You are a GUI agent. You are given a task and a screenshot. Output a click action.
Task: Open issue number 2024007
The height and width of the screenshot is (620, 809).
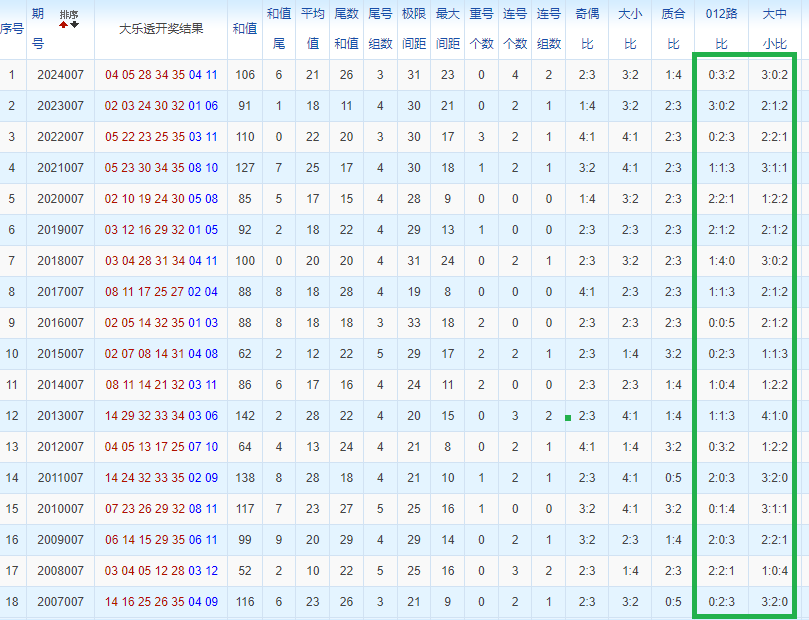60,75
